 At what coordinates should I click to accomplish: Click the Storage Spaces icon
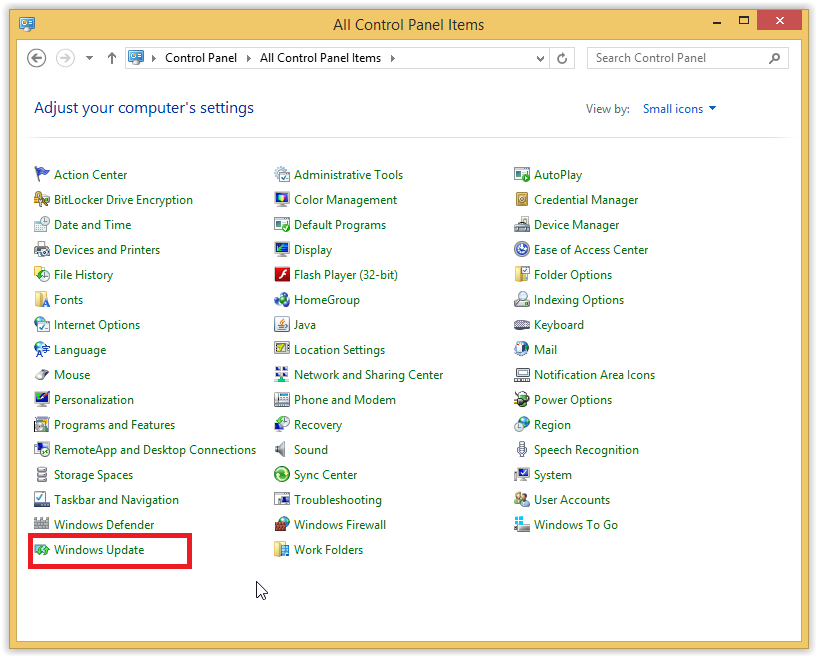click(42, 474)
